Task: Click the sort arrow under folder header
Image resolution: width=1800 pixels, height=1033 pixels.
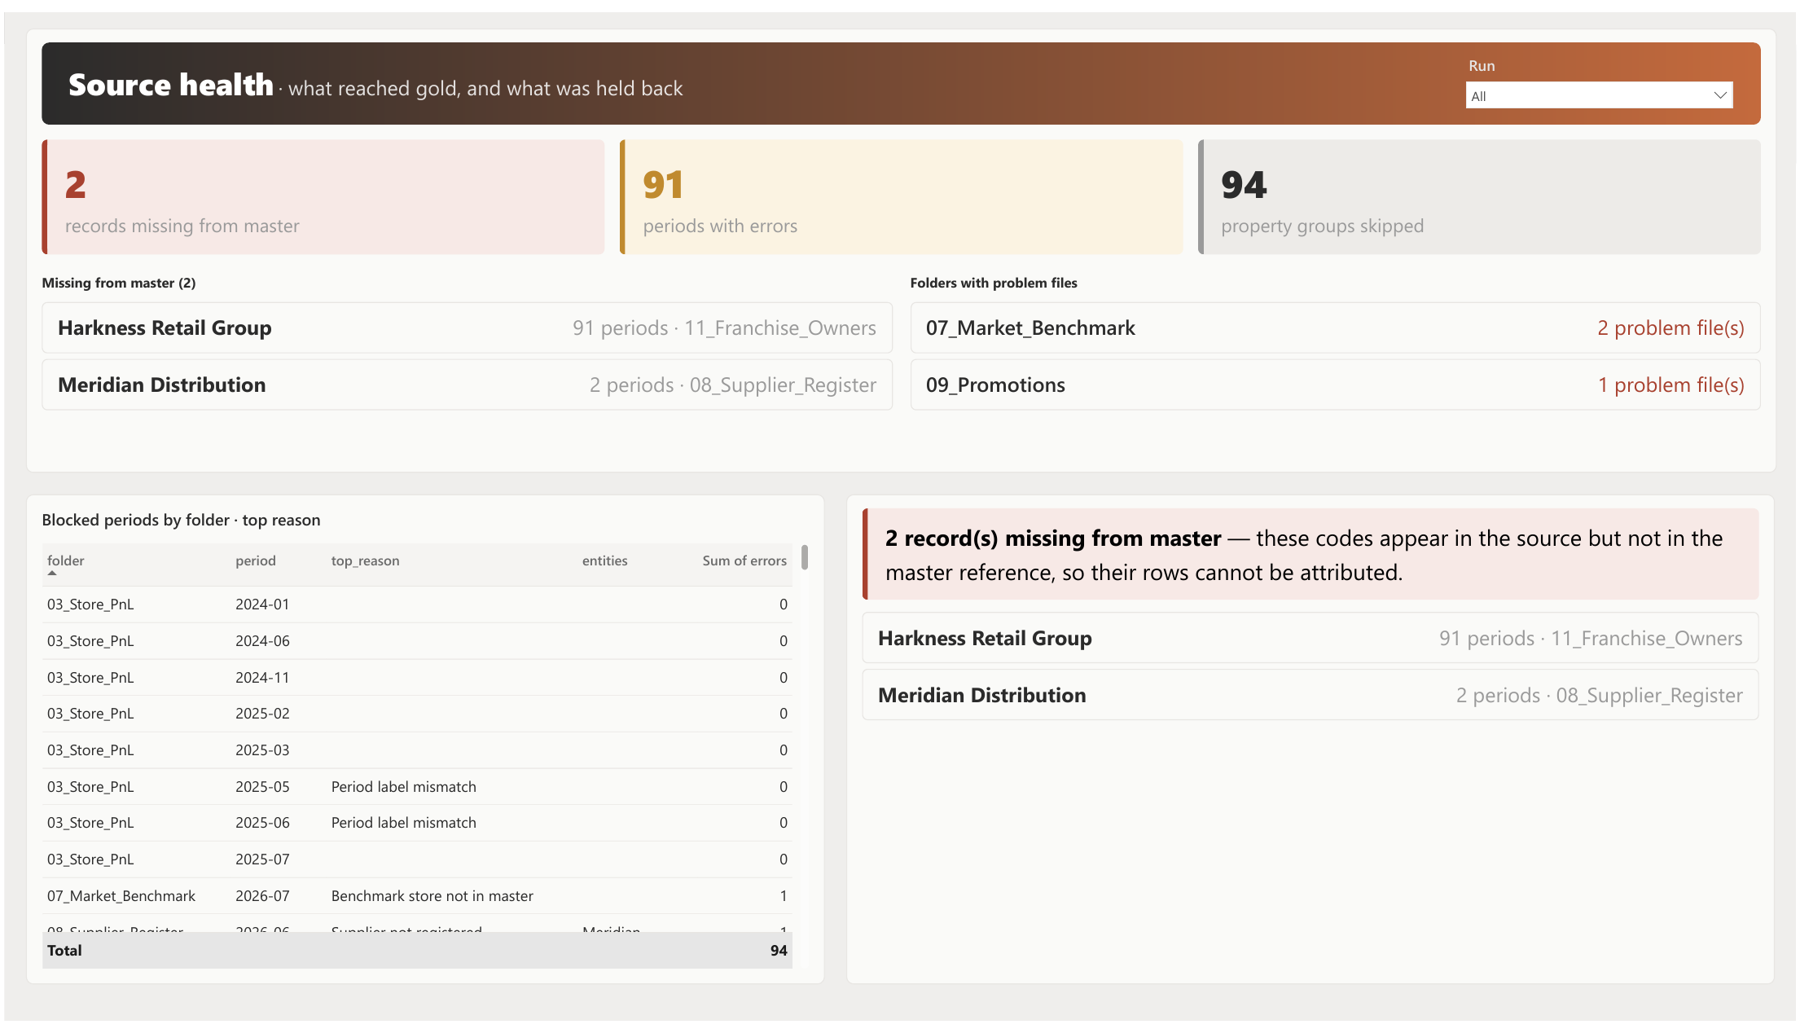Action: click(x=52, y=574)
